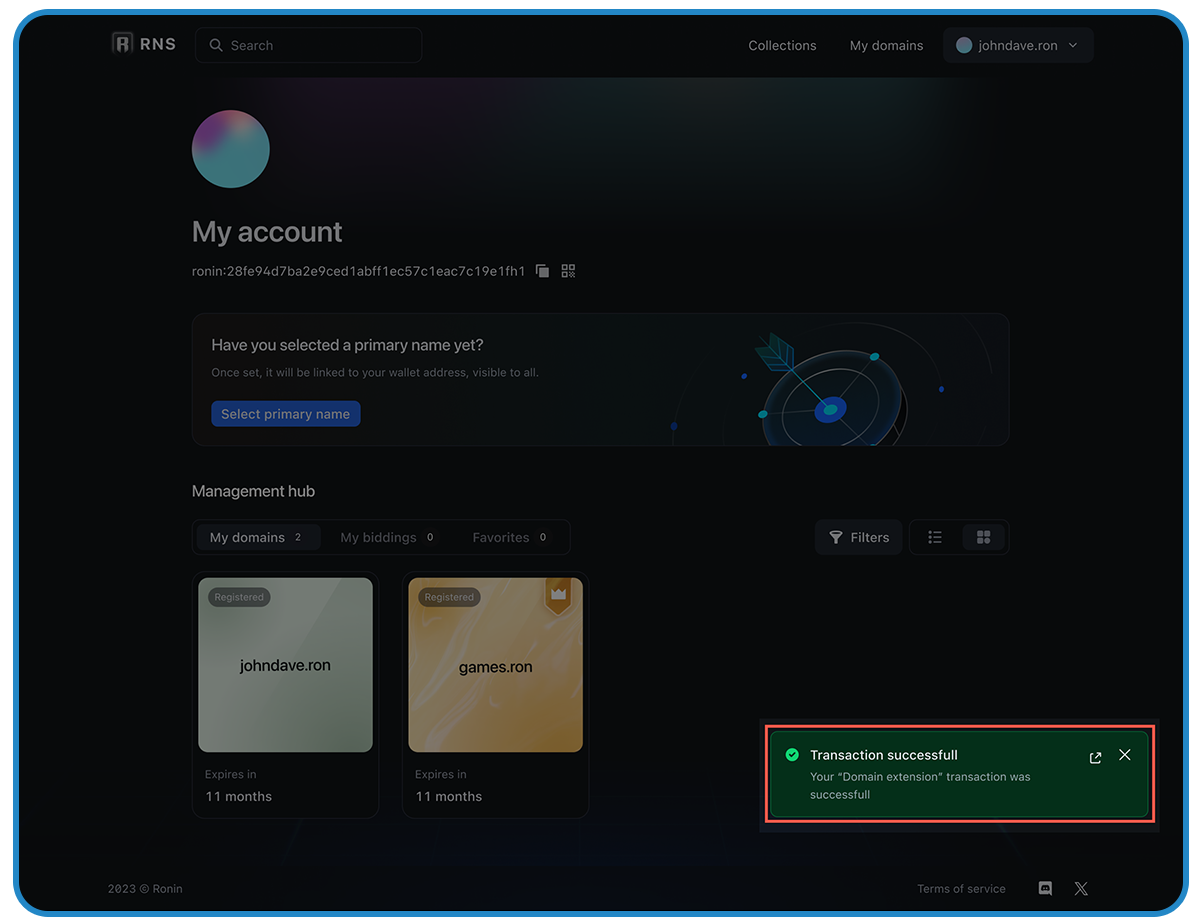Click Registered badge on games.ron card

pos(449,597)
